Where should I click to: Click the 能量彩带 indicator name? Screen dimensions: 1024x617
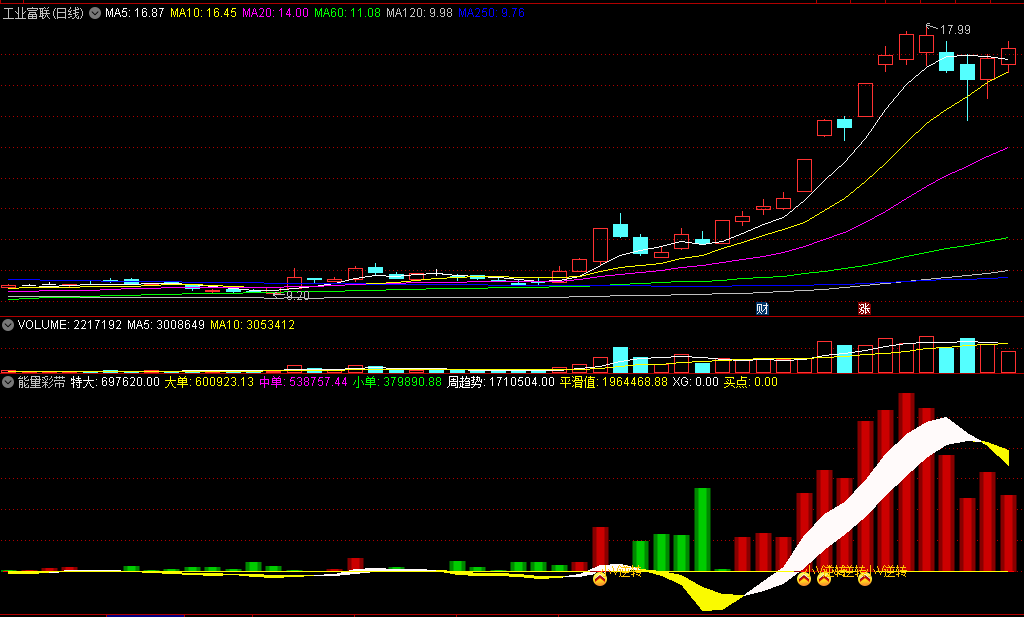point(41,382)
